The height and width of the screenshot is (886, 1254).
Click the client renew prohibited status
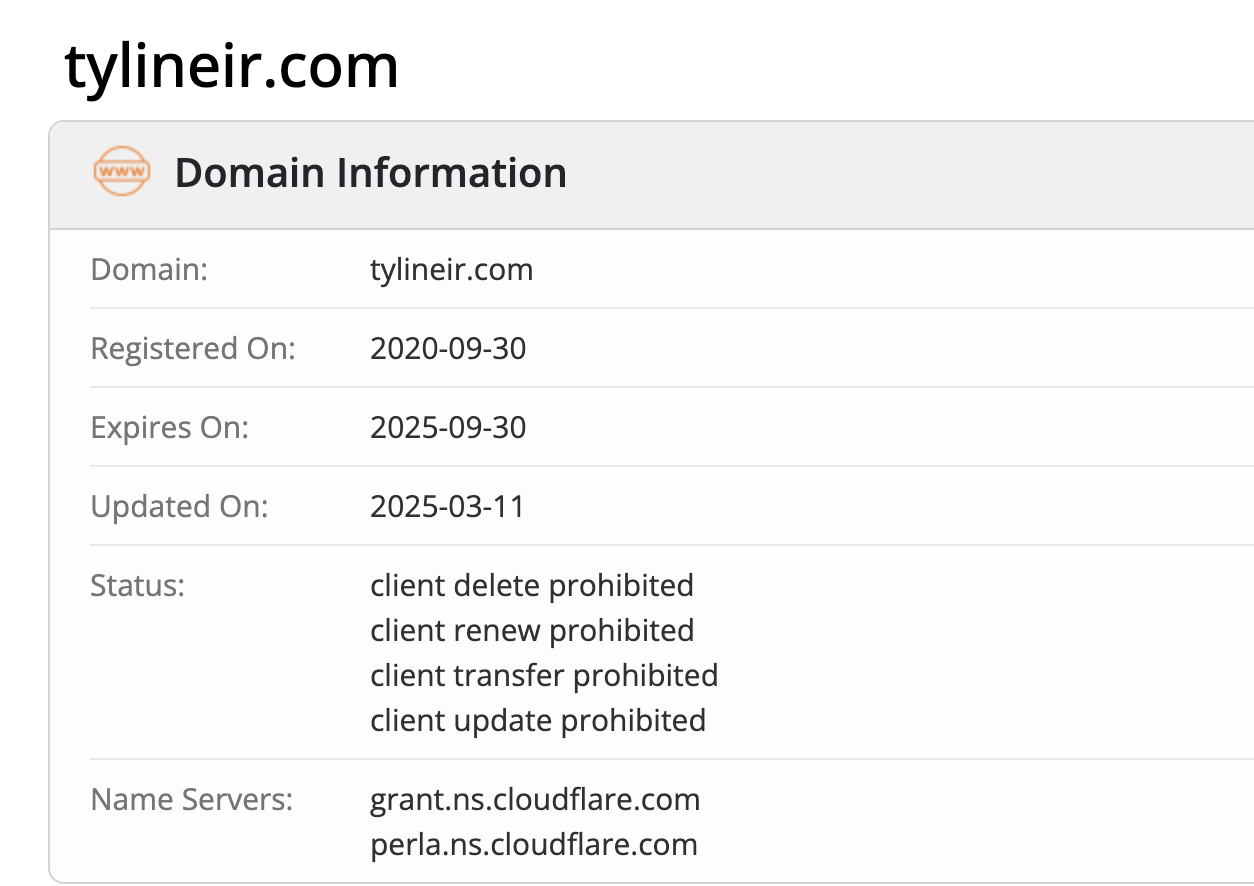tap(532, 630)
